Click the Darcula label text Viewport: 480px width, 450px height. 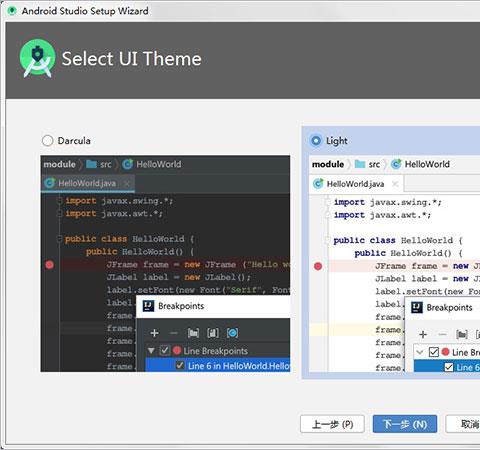click(74, 141)
